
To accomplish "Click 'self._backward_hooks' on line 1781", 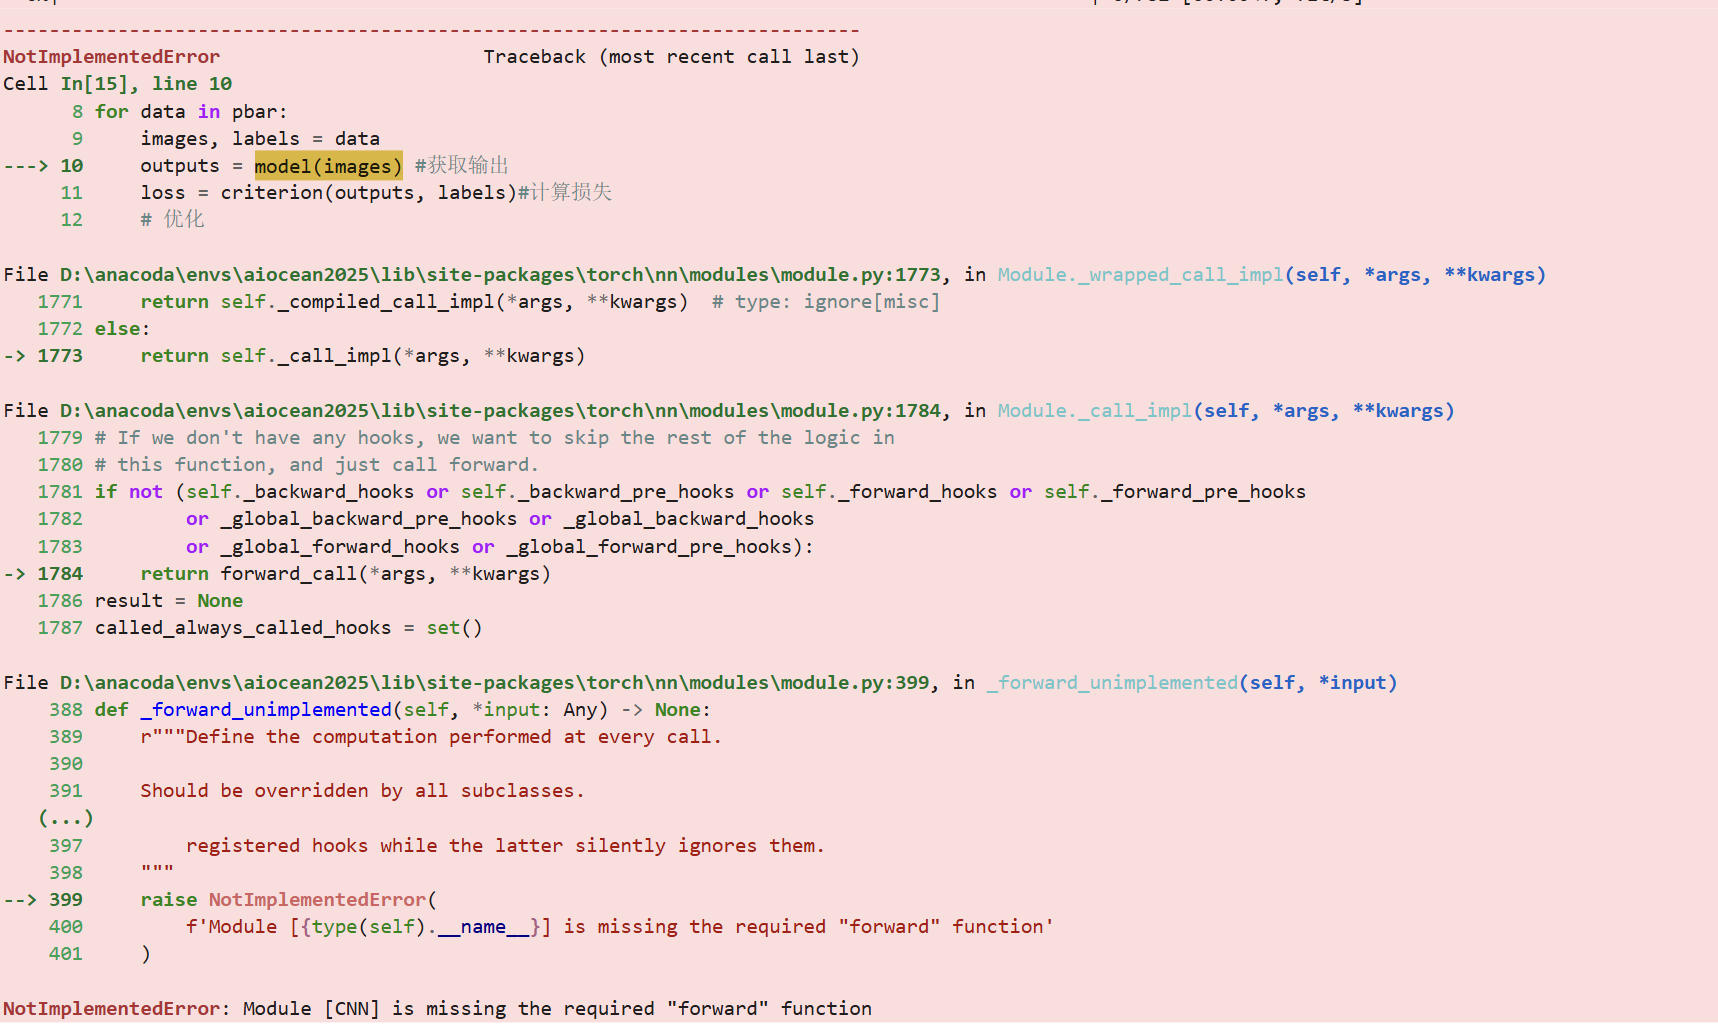I will pos(300,492).
